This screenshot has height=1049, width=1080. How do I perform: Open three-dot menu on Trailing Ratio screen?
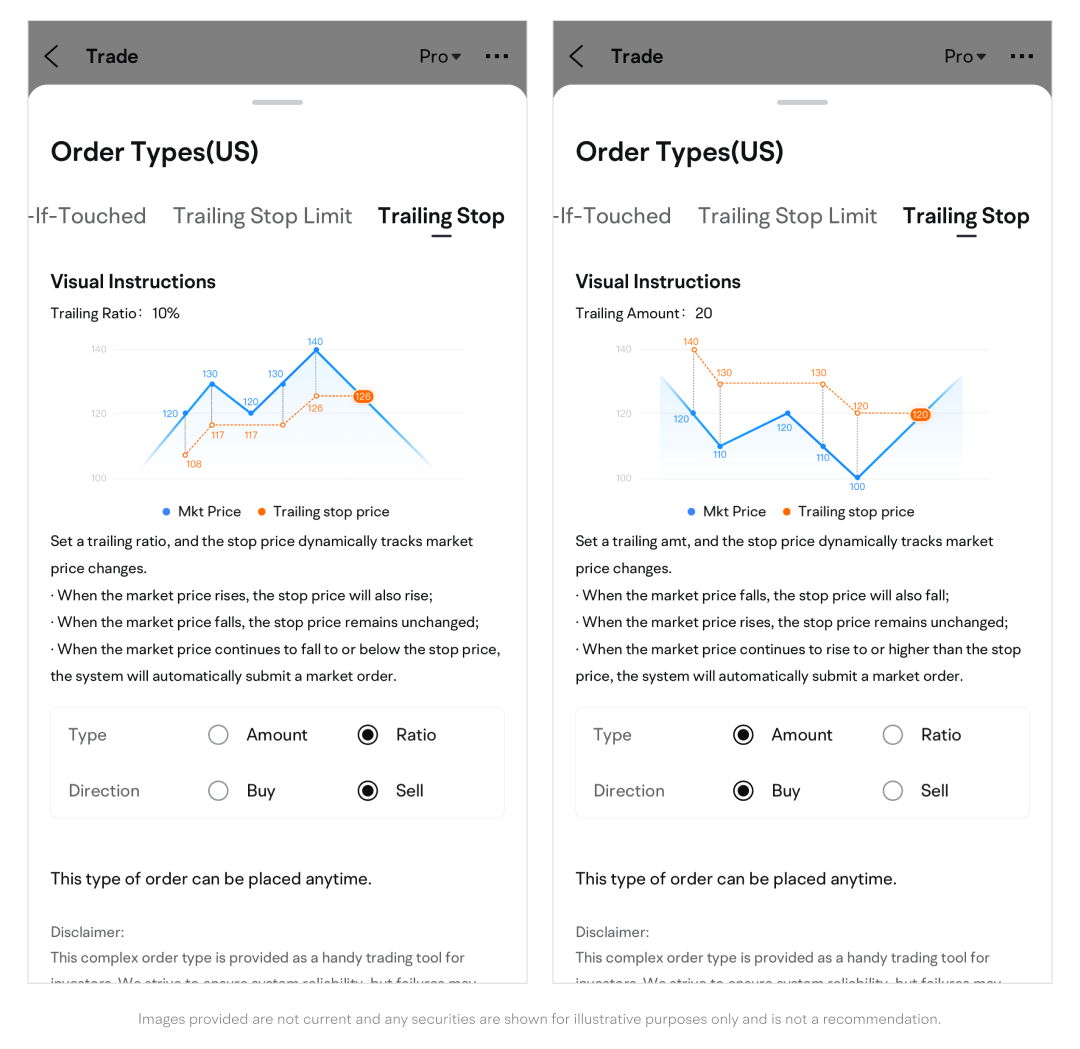coord(497,56)
